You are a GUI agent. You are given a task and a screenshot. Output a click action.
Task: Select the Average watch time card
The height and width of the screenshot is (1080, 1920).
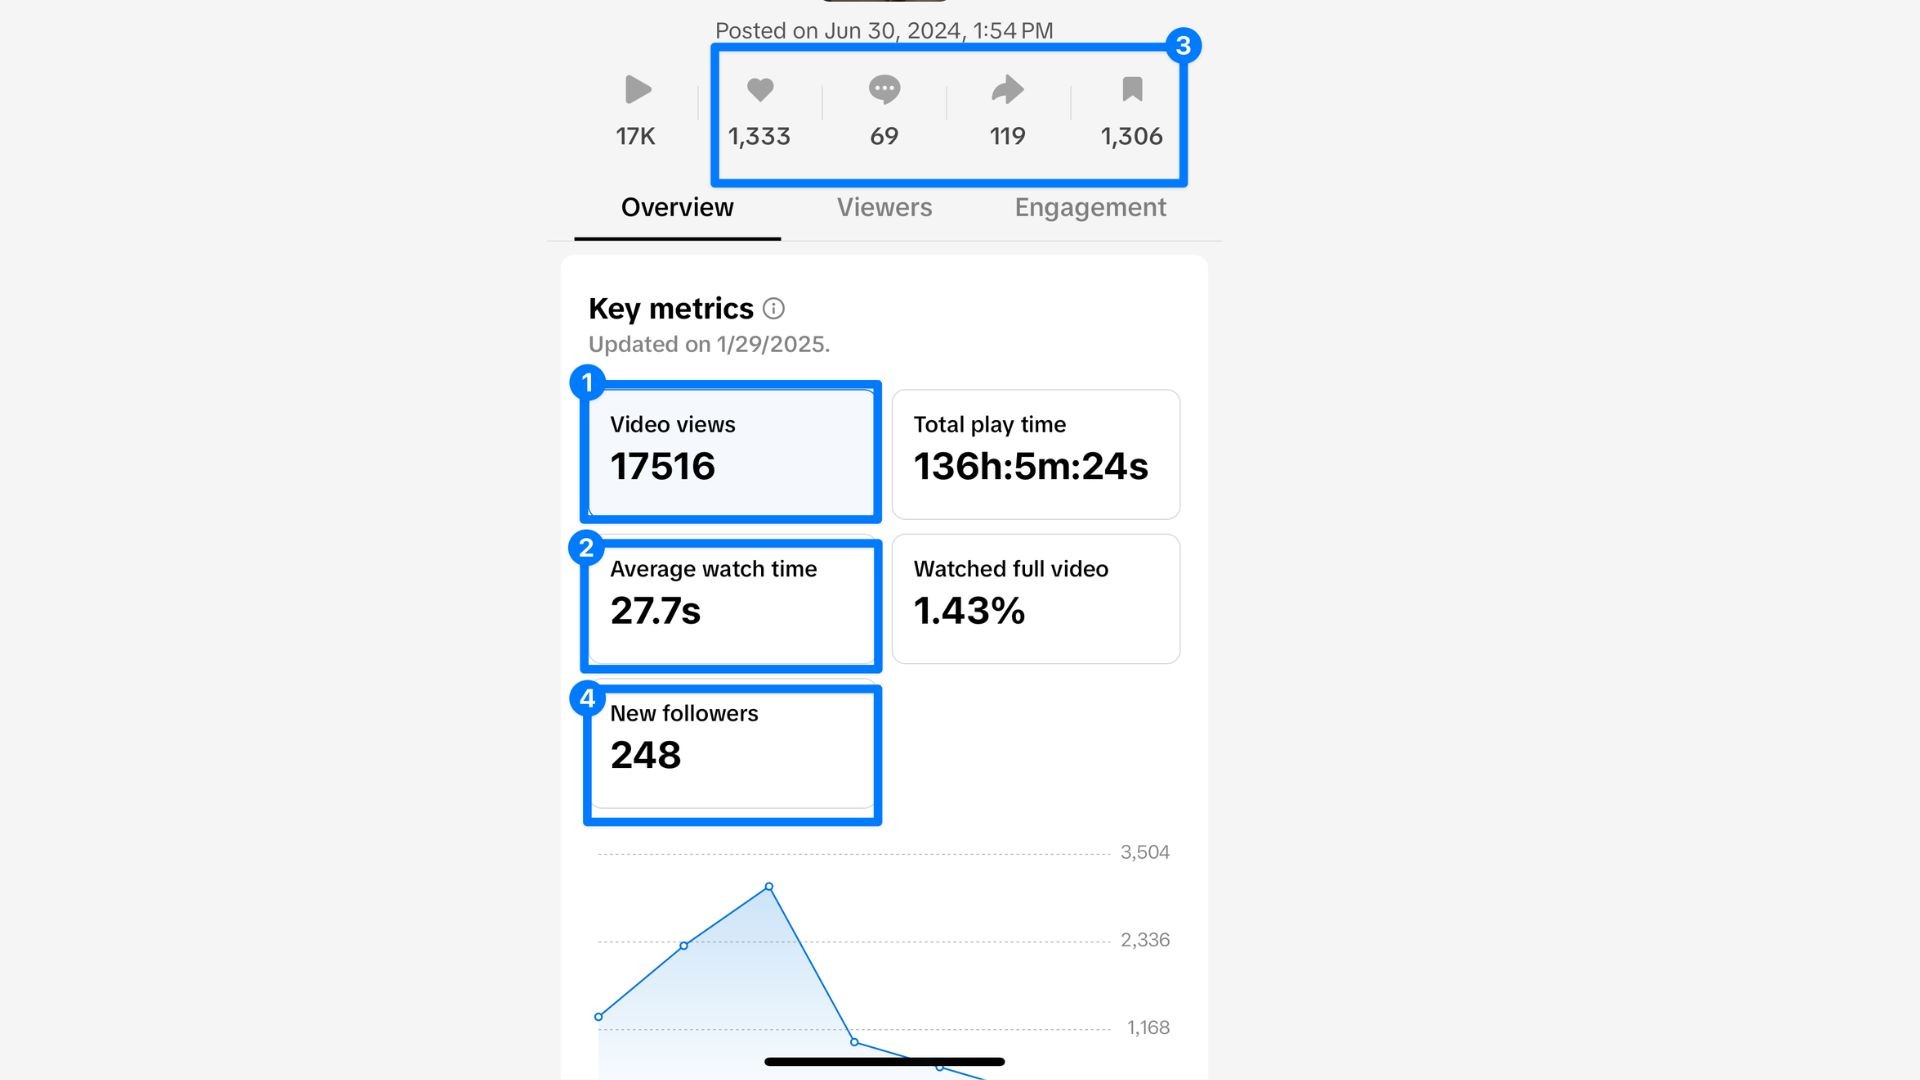[731, 603]
